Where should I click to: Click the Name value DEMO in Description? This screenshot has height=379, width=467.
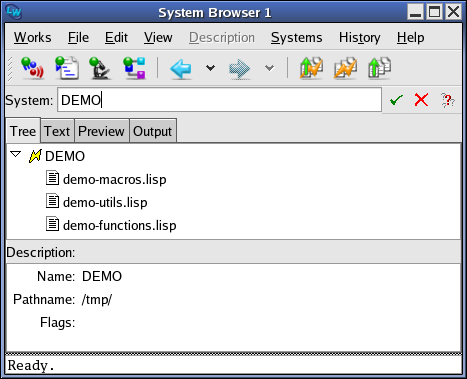click(x=102, y=276)
